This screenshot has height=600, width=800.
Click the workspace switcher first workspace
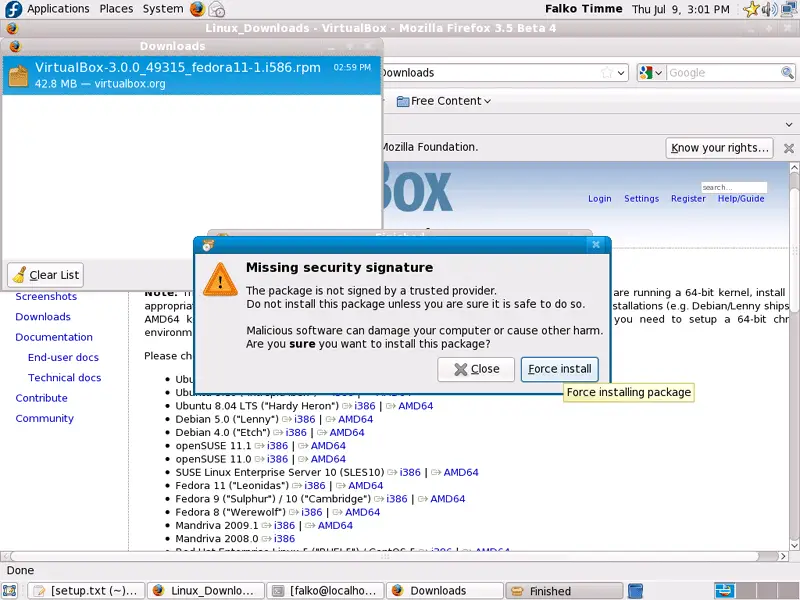[x=724, y=591]
